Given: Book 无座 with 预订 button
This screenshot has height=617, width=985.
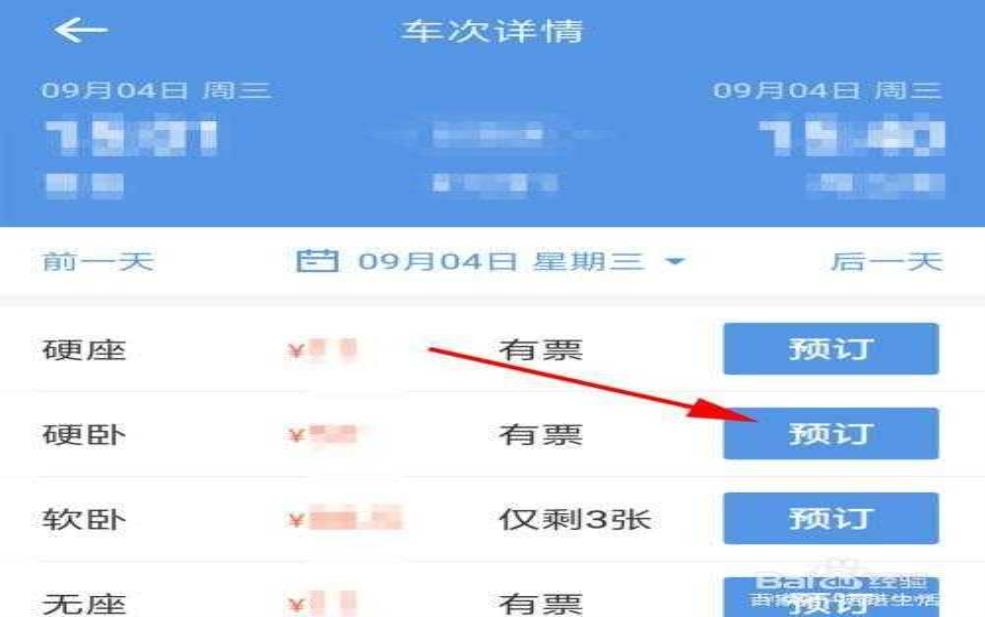Looking at the screenshot, I should click(x=830, y=598).
